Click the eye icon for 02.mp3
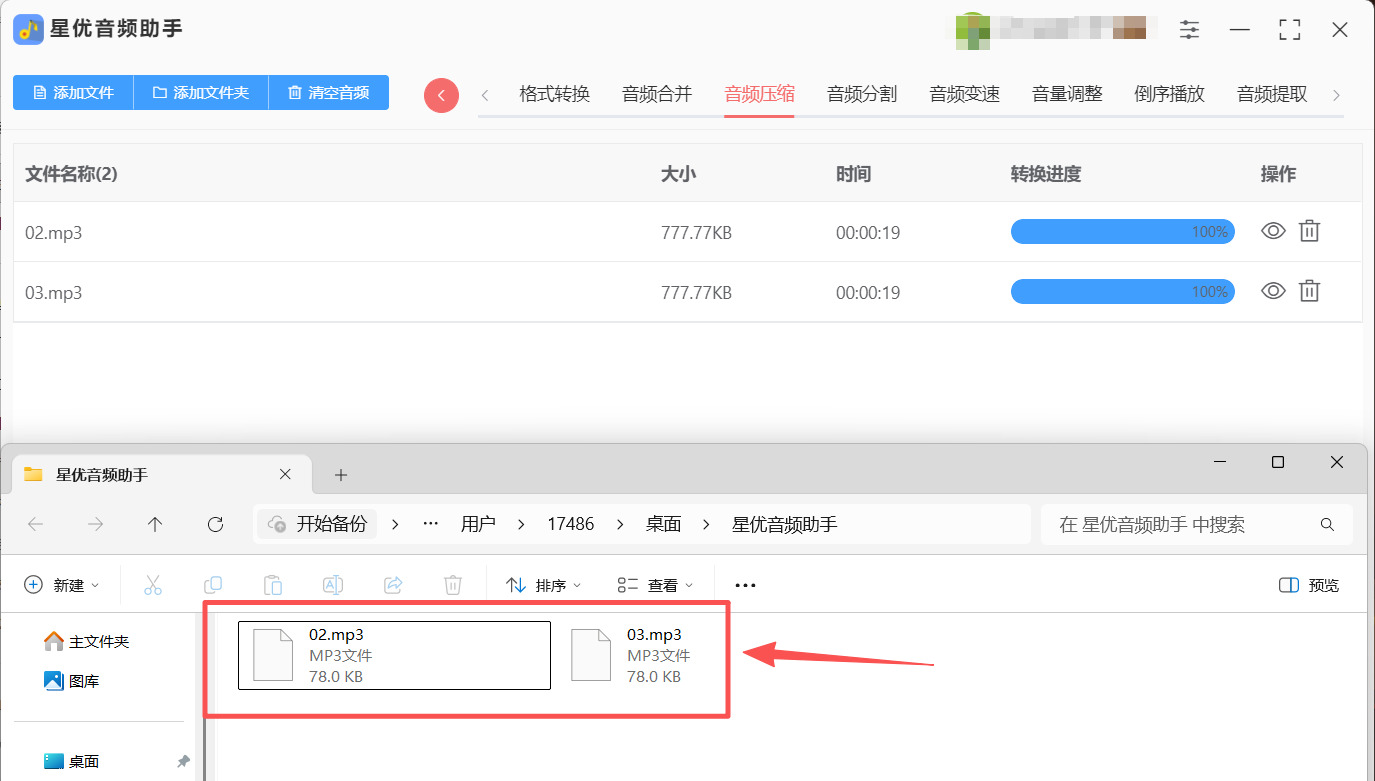Screen dimensions: 1375x781 (1273, 232)
